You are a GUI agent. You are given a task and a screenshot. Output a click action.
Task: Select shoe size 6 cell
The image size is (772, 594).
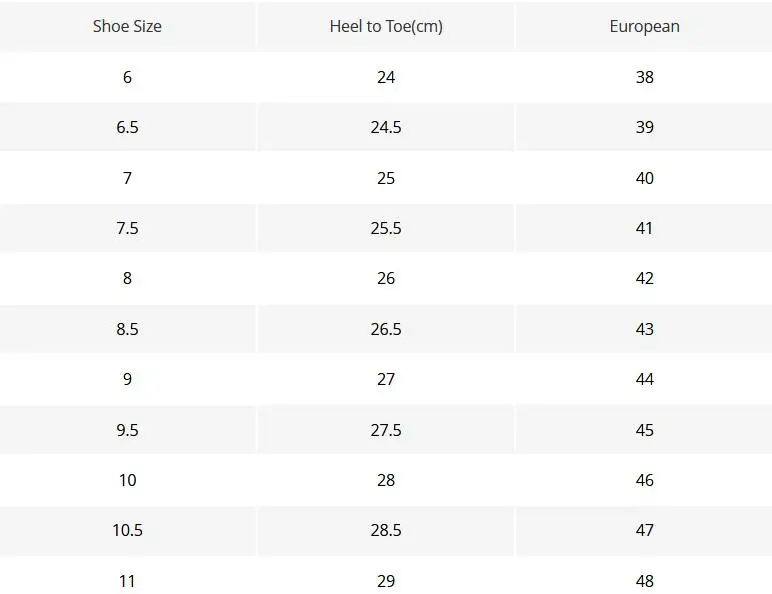pos(128,77)
